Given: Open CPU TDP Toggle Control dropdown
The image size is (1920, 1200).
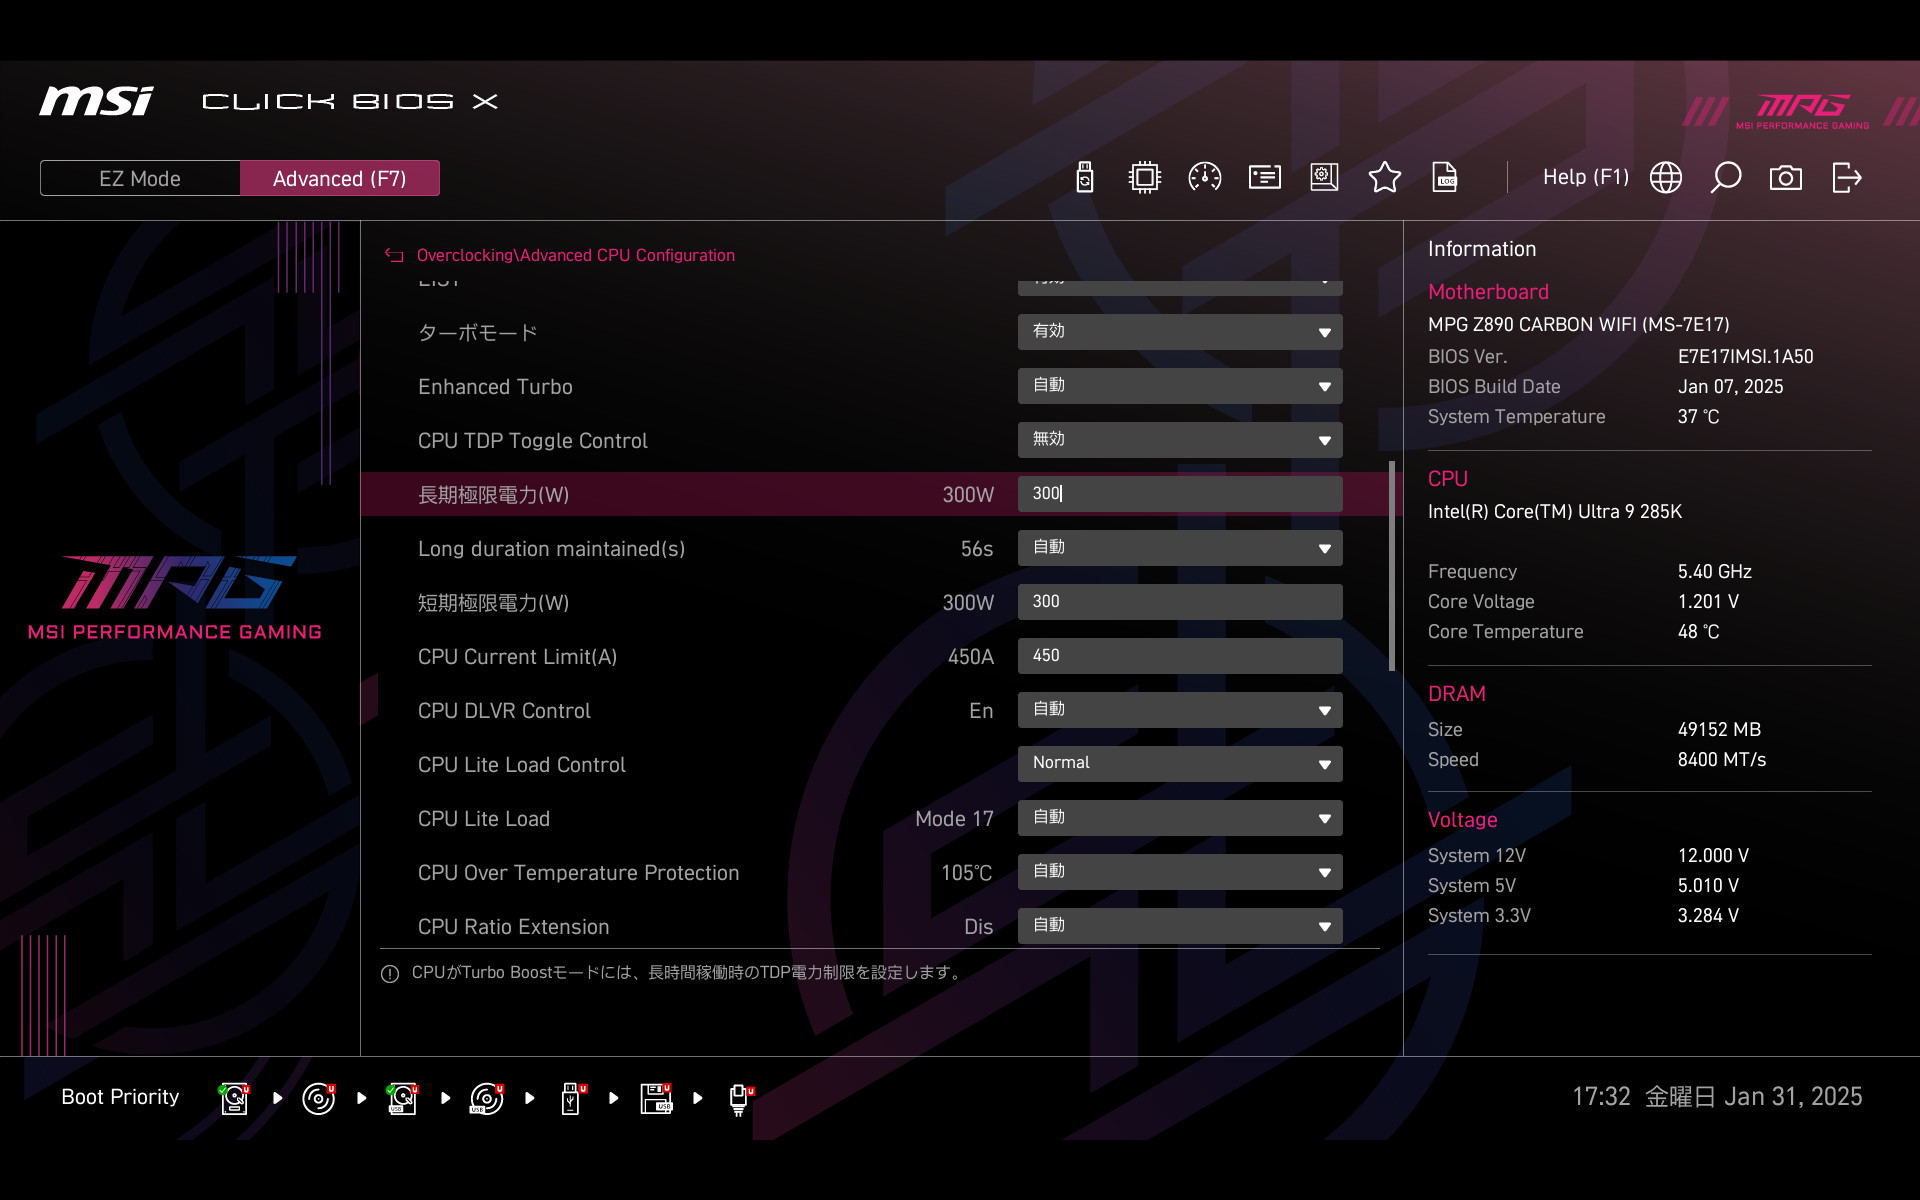Looking at the screenshot, I should 1180,440.
